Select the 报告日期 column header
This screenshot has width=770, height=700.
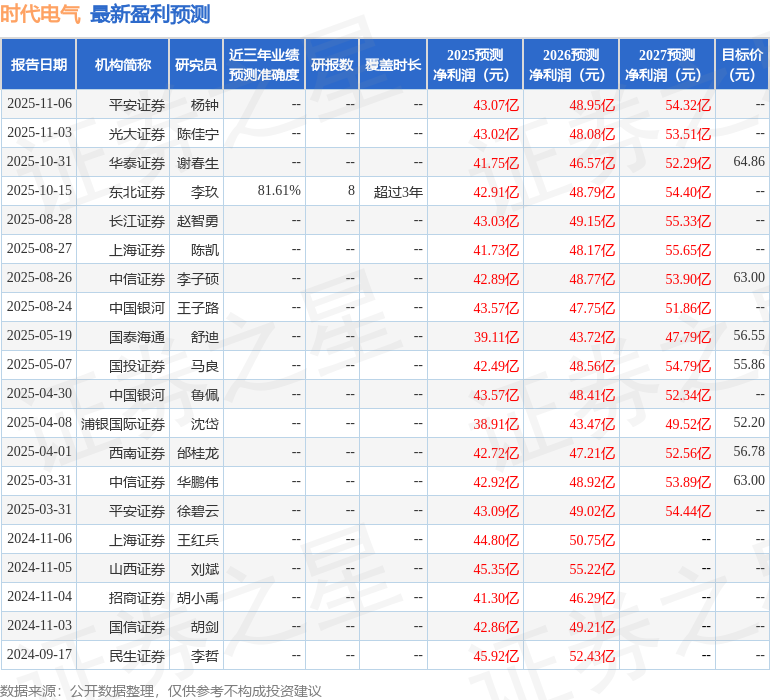pos(39,65)
